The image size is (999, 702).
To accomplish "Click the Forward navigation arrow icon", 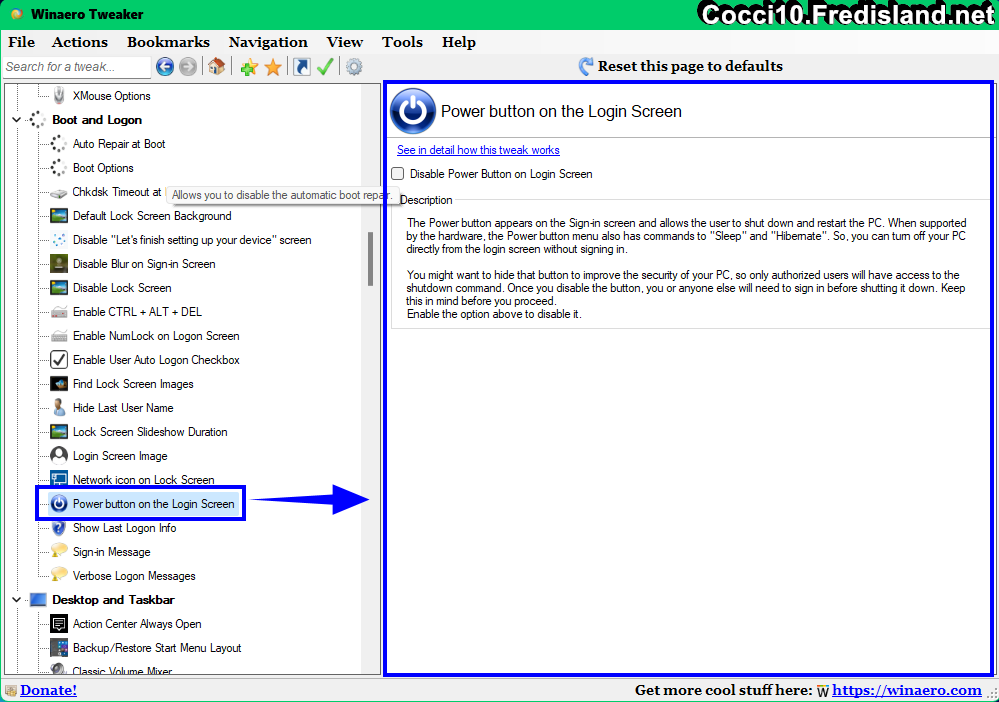I will pyautogui.click(x=188, y=66).
